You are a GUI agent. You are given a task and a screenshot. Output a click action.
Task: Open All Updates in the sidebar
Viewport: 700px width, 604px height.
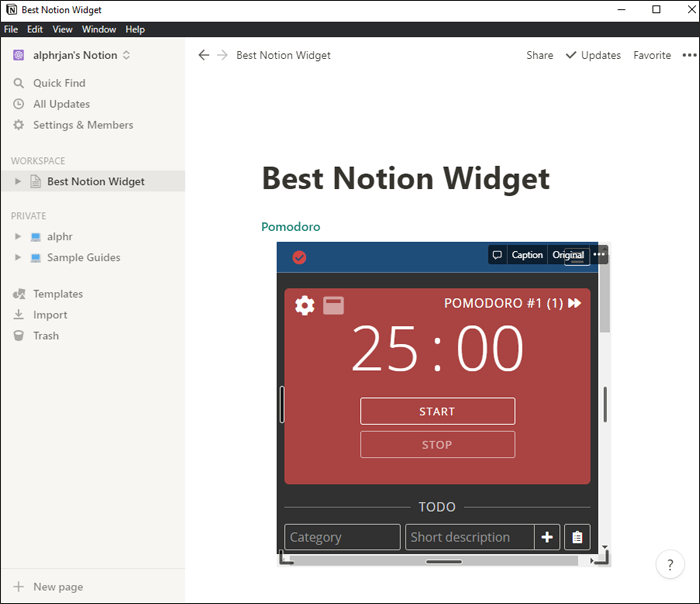[x=93, y=104]
